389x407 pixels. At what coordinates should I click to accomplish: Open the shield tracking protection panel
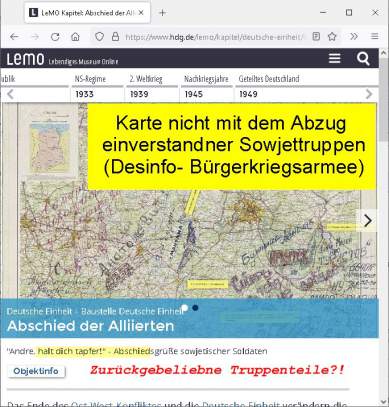(x=99, y=37)
